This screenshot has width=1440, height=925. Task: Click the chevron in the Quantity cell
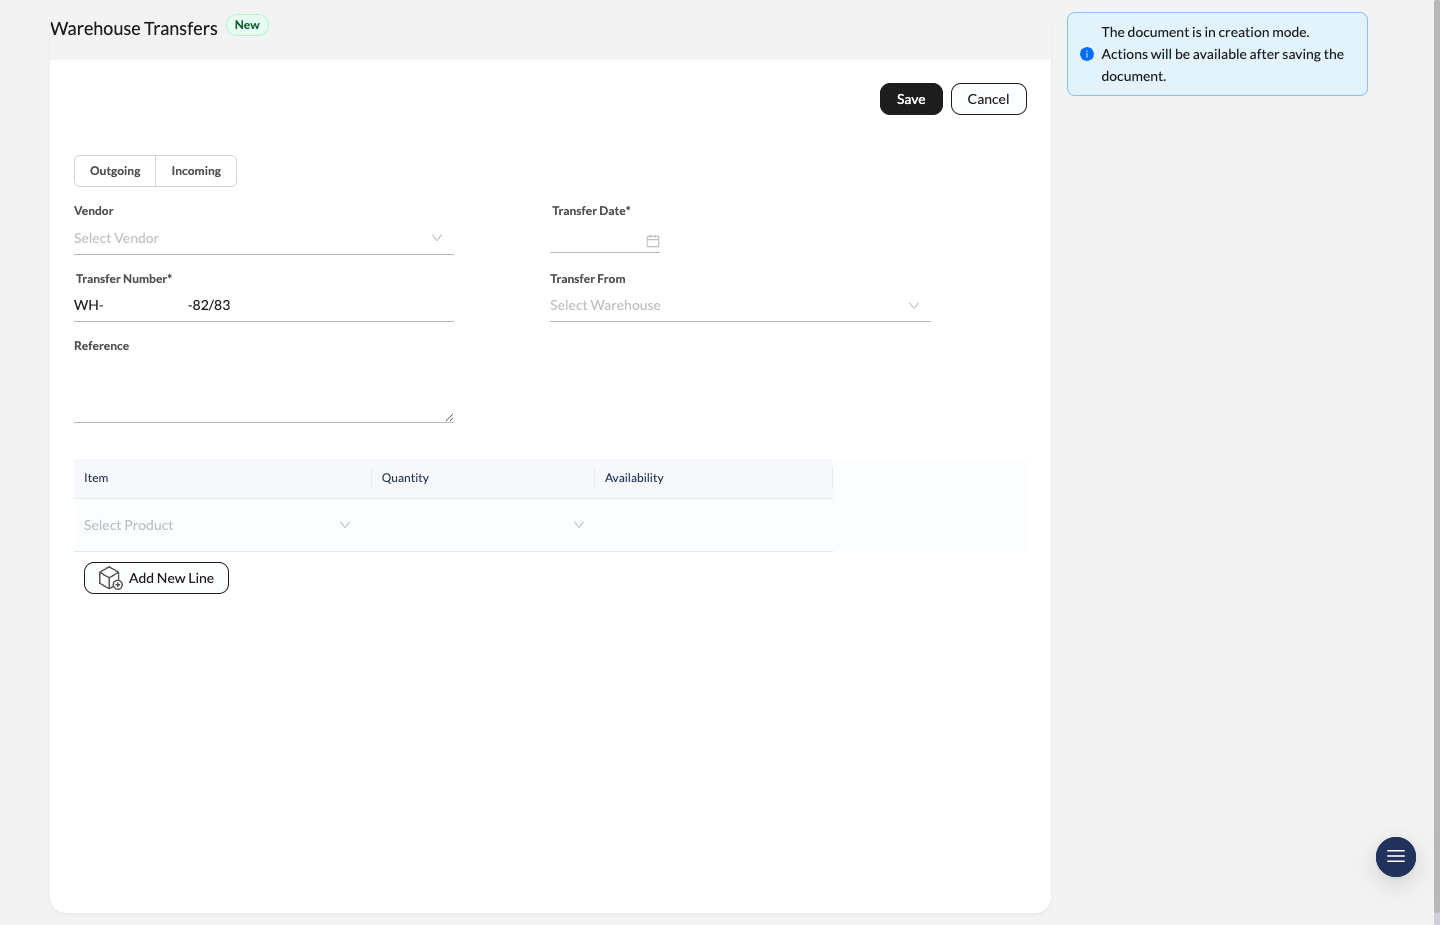pyautogui.click(x=579, y=524)
